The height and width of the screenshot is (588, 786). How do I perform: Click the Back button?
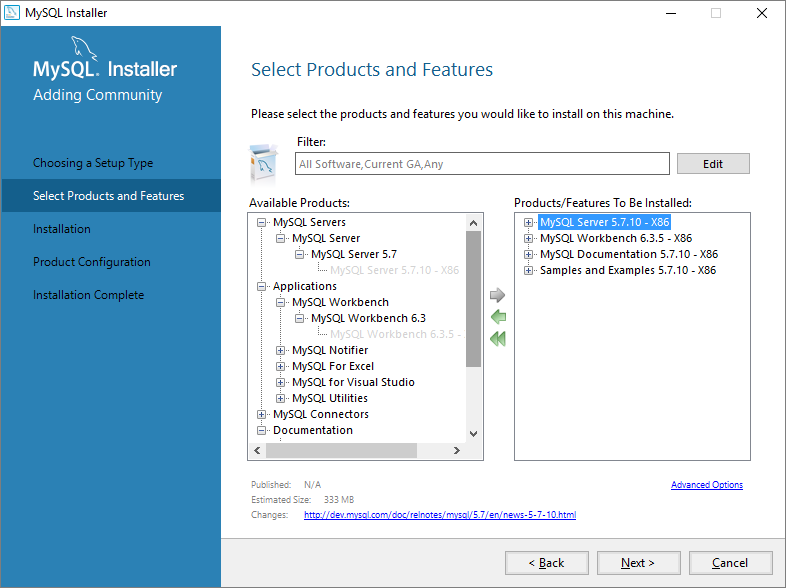pyautogui.click(x=546, y=563)
